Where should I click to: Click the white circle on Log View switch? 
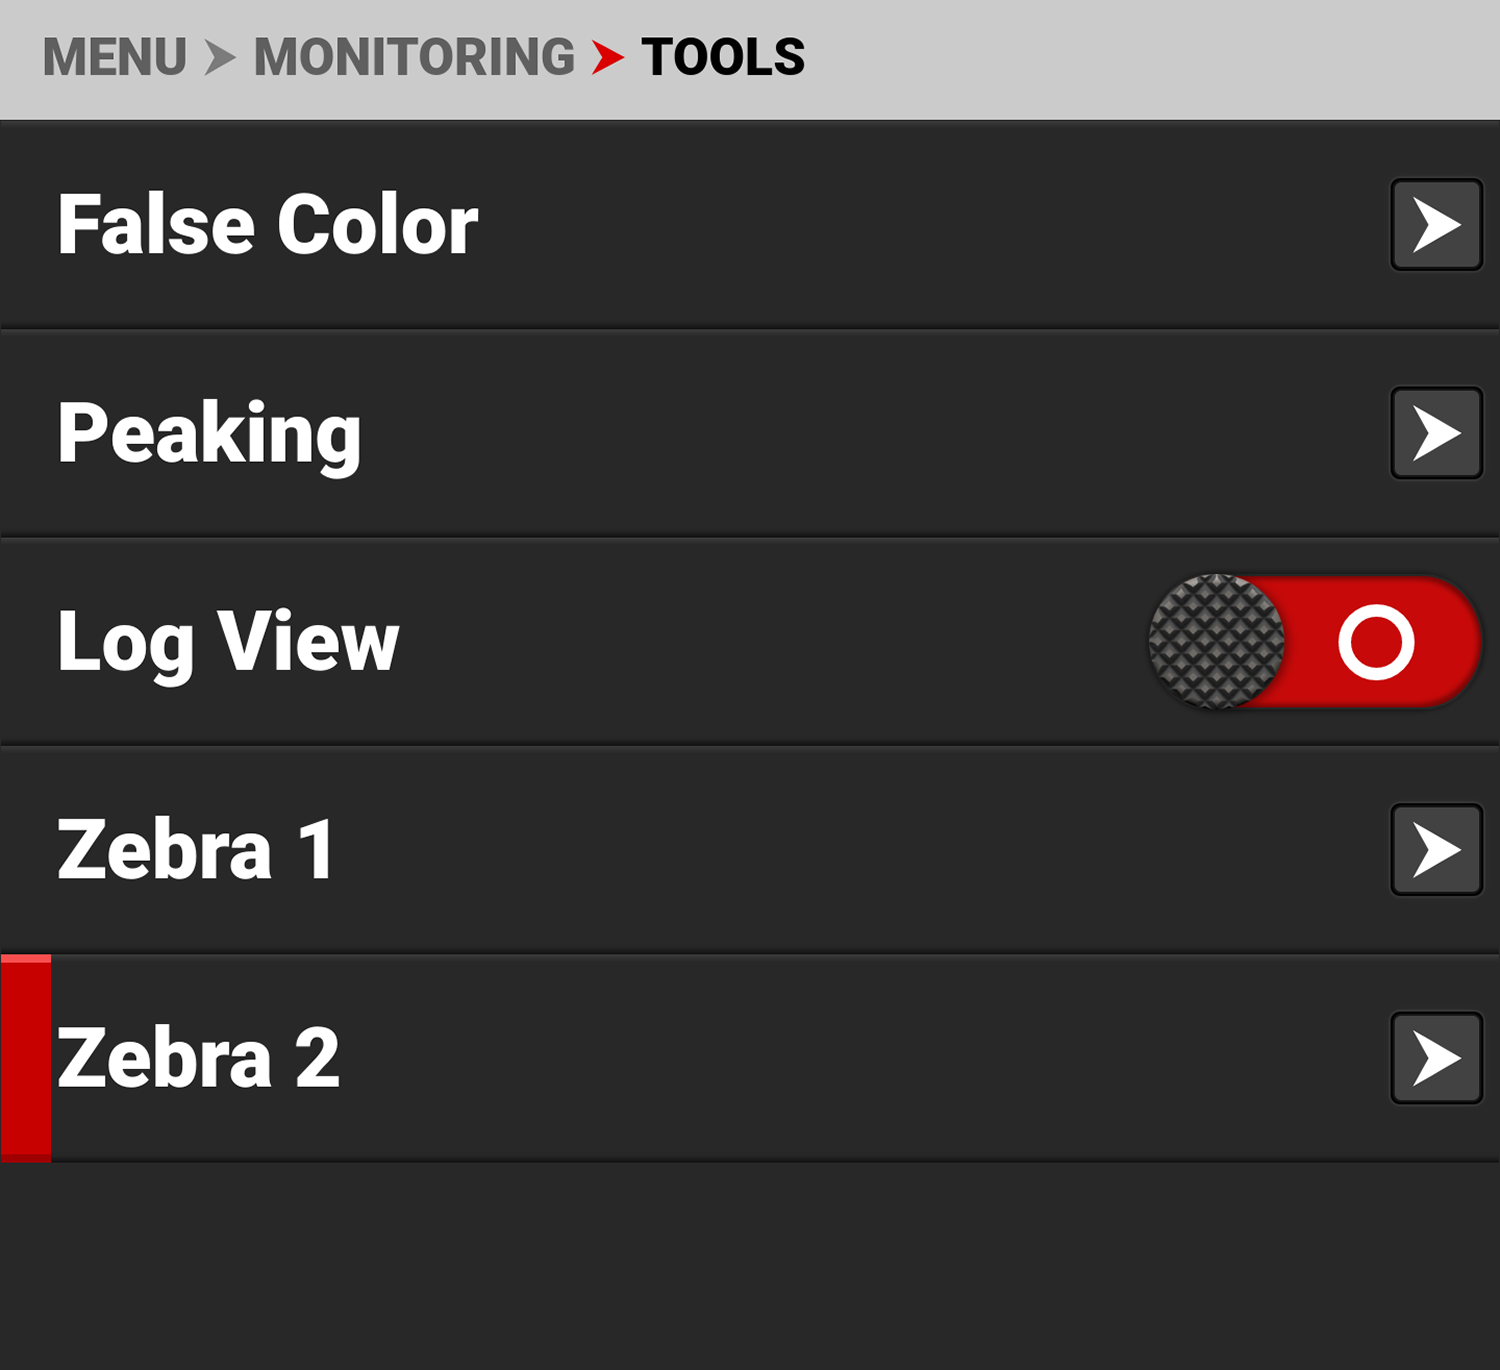pyautogui.click(x=1376, y=642)
